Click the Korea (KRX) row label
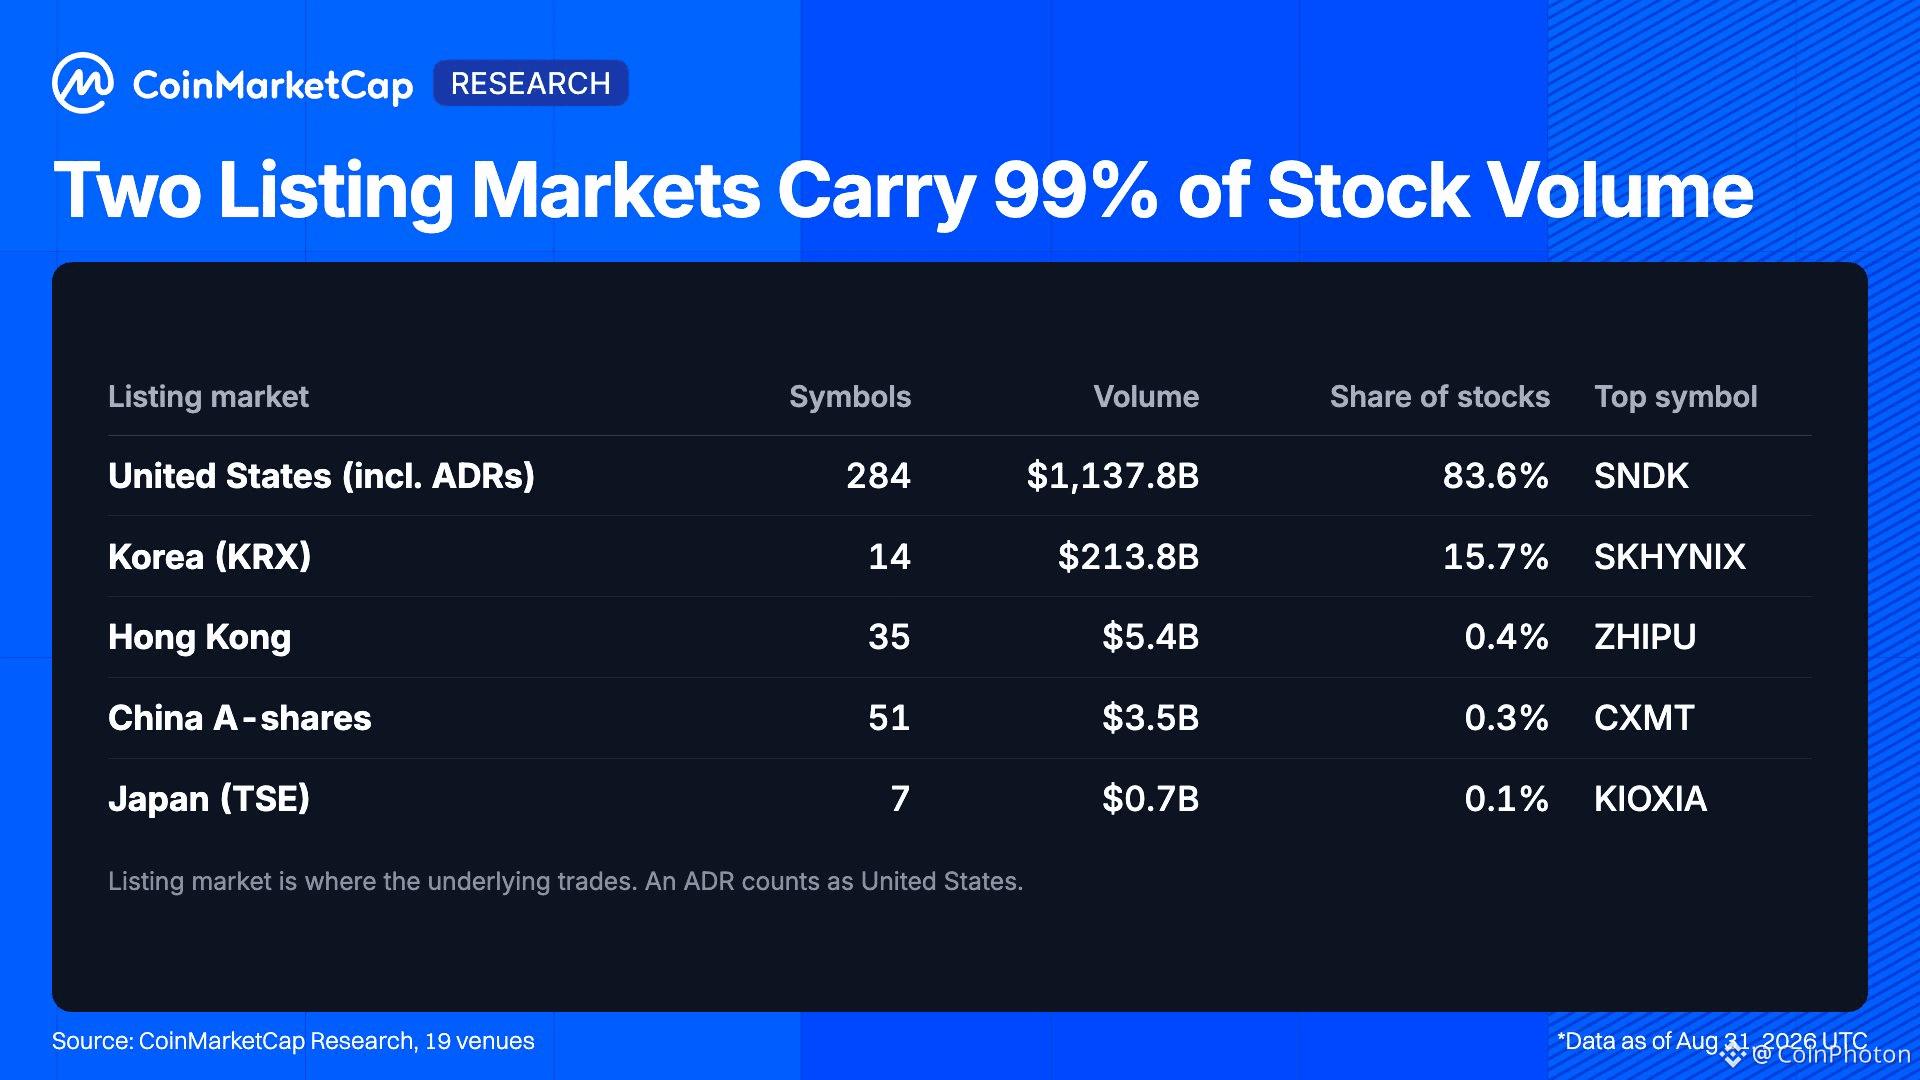 pyautogui.click(x=210, y=557)
